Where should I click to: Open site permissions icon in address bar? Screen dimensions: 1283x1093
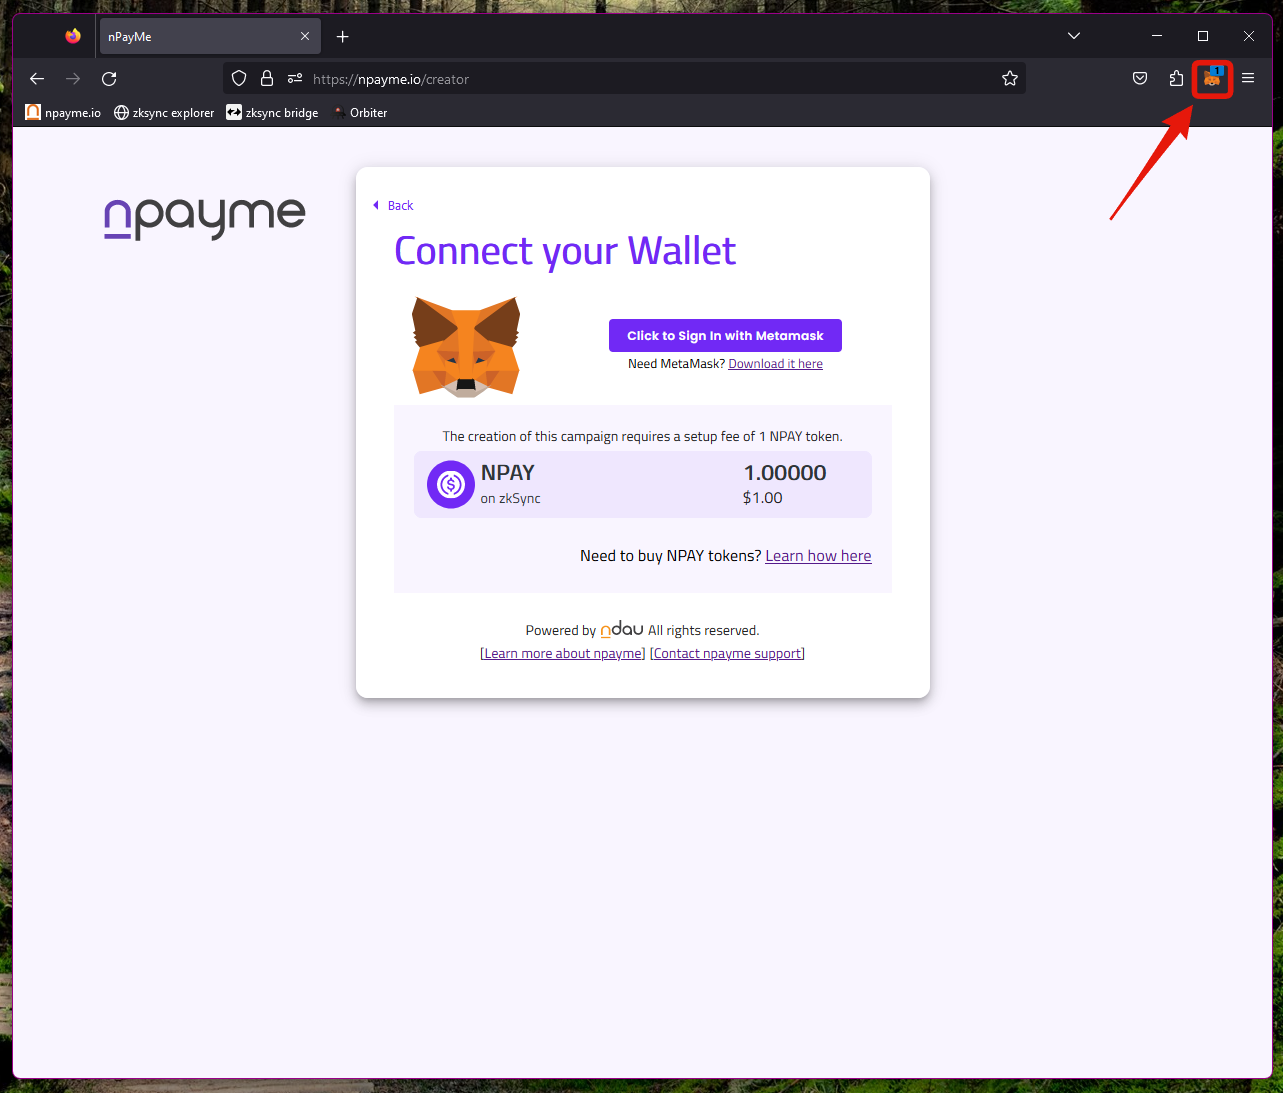pyautogui.click(x=295, y=78)
